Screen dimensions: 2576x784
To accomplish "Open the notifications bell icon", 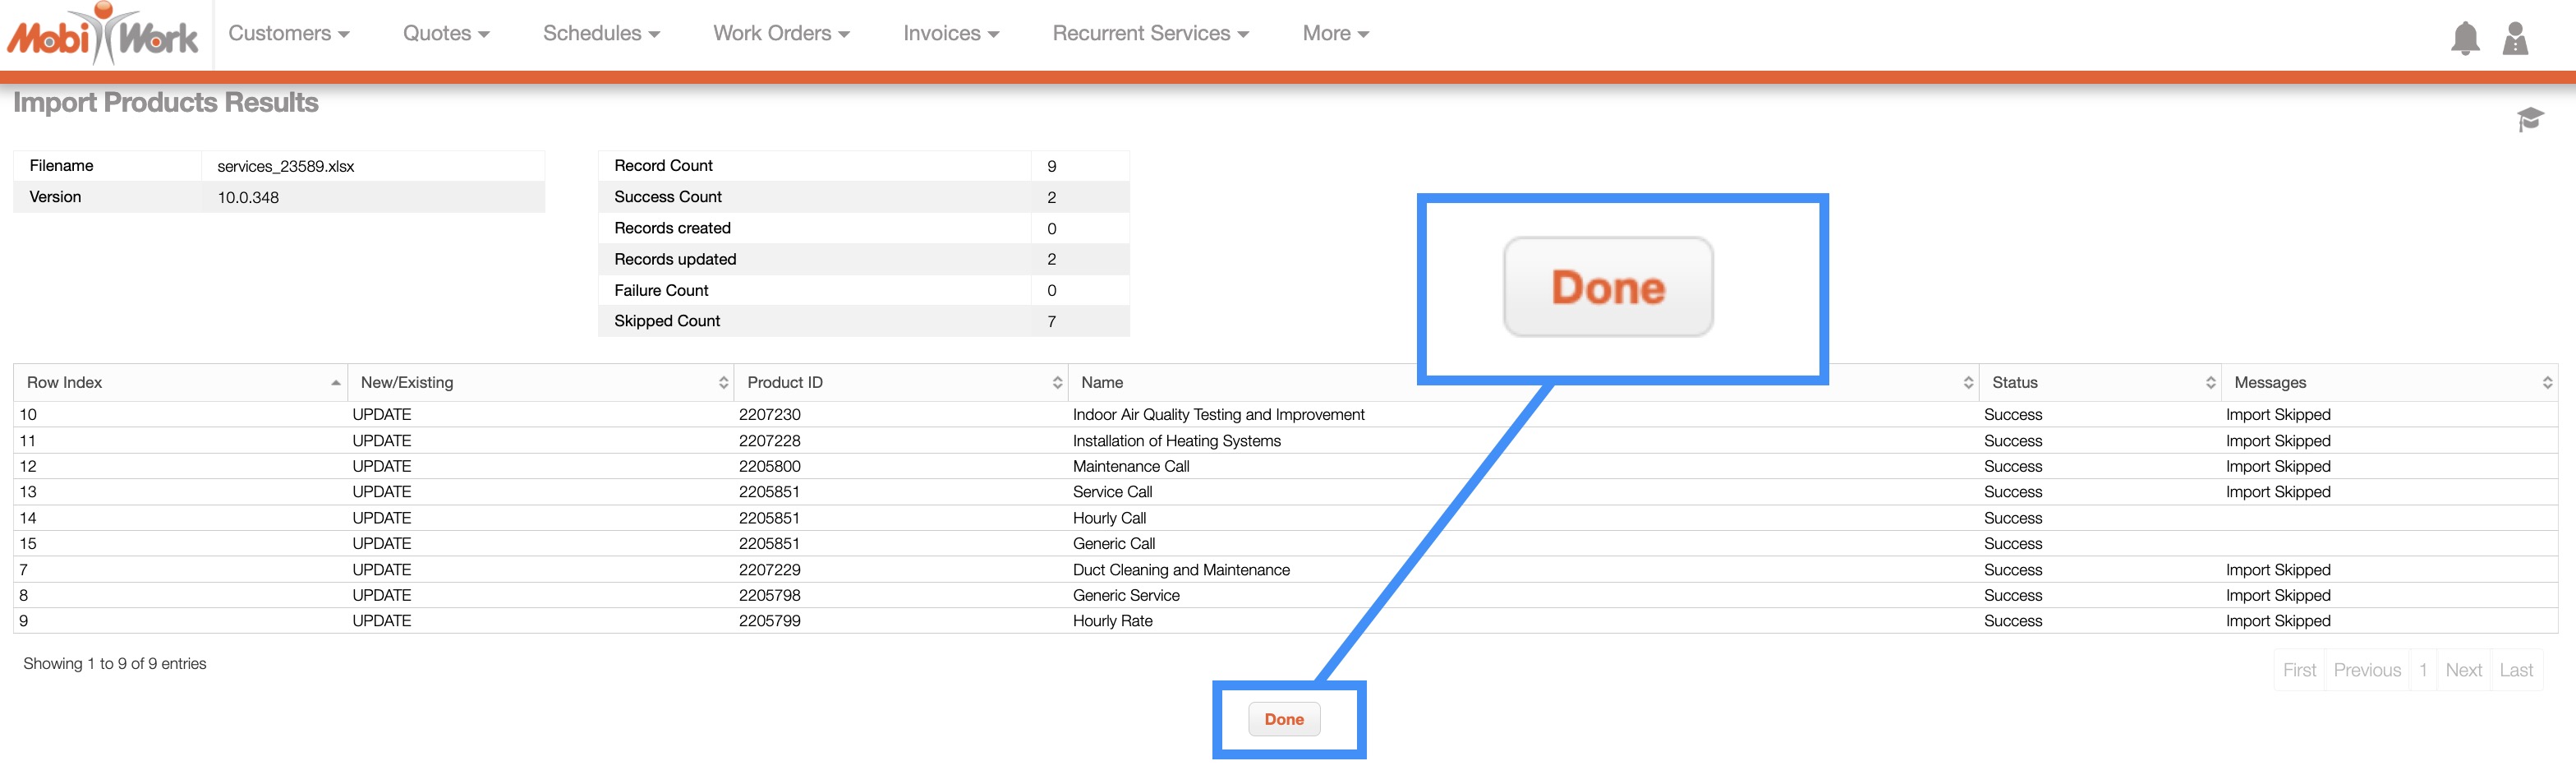I will coord(2464,38).
